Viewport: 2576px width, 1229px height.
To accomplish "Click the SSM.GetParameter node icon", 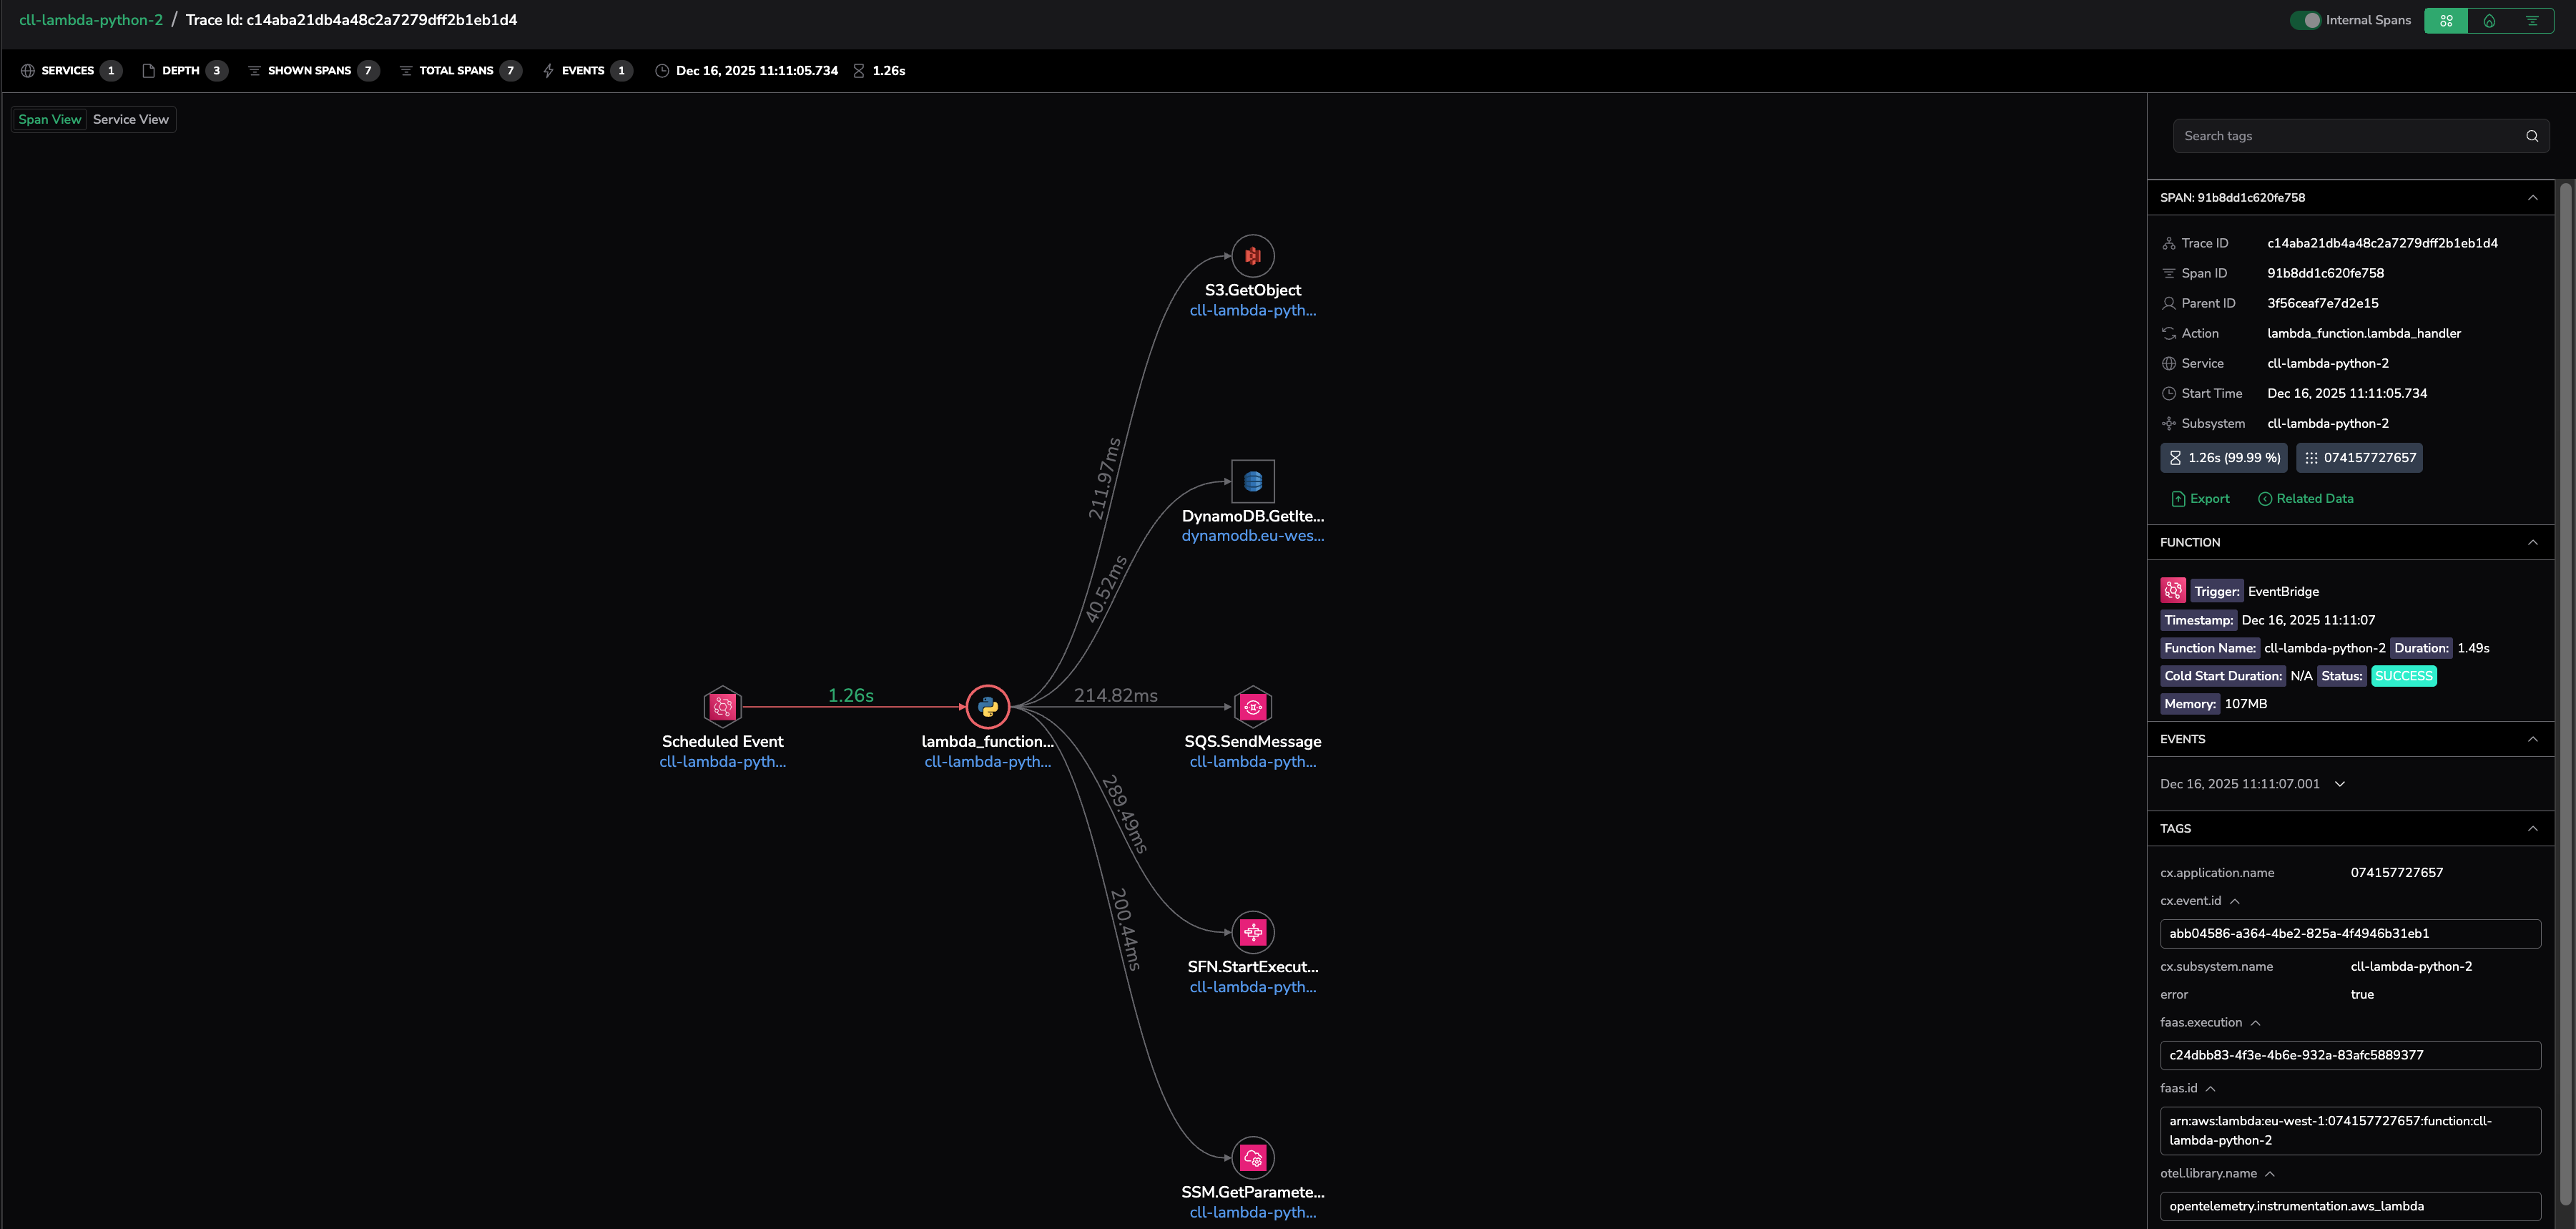I will pos(1252,1158).
